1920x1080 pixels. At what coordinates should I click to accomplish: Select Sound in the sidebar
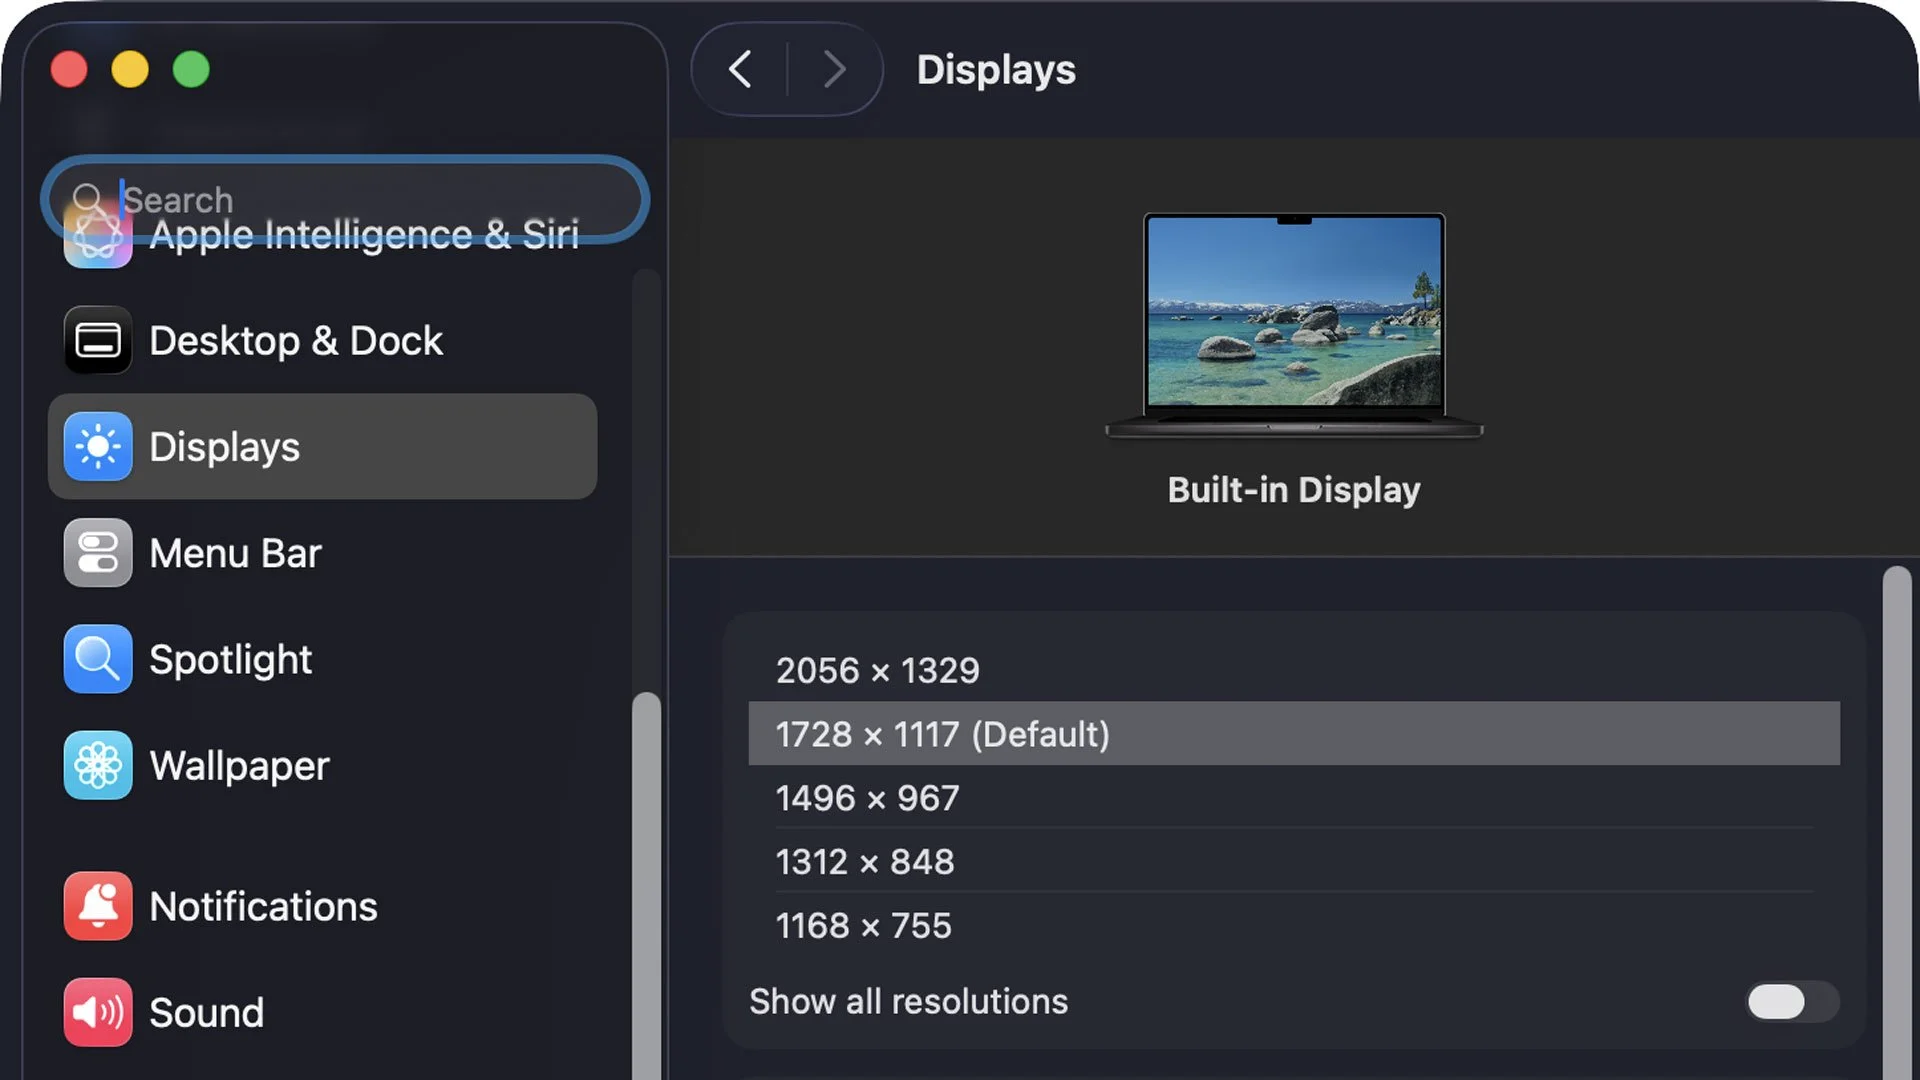point(322,1012)
